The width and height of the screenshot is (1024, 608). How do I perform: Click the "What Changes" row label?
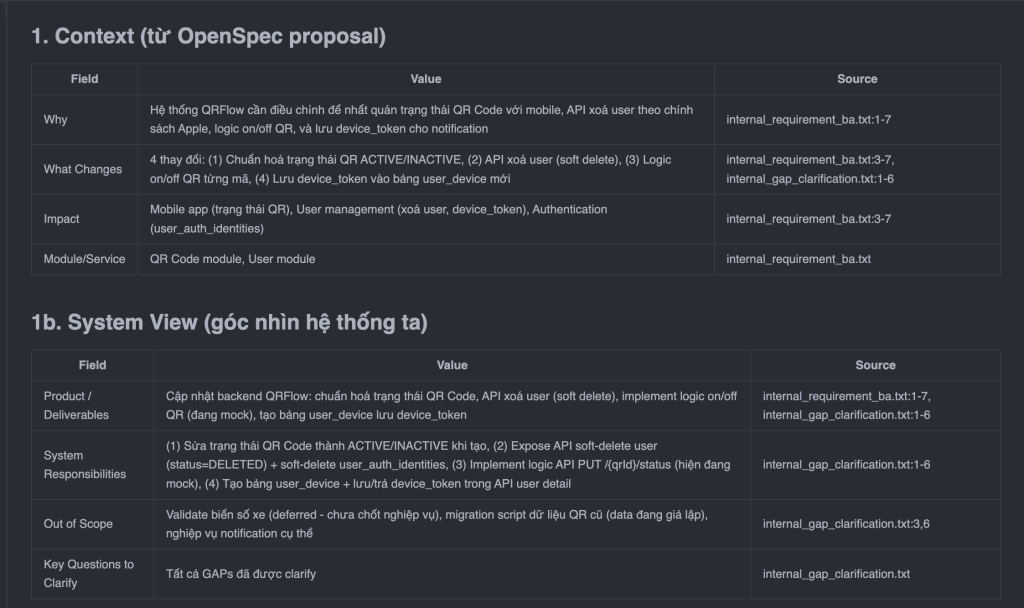click(83, 169)
